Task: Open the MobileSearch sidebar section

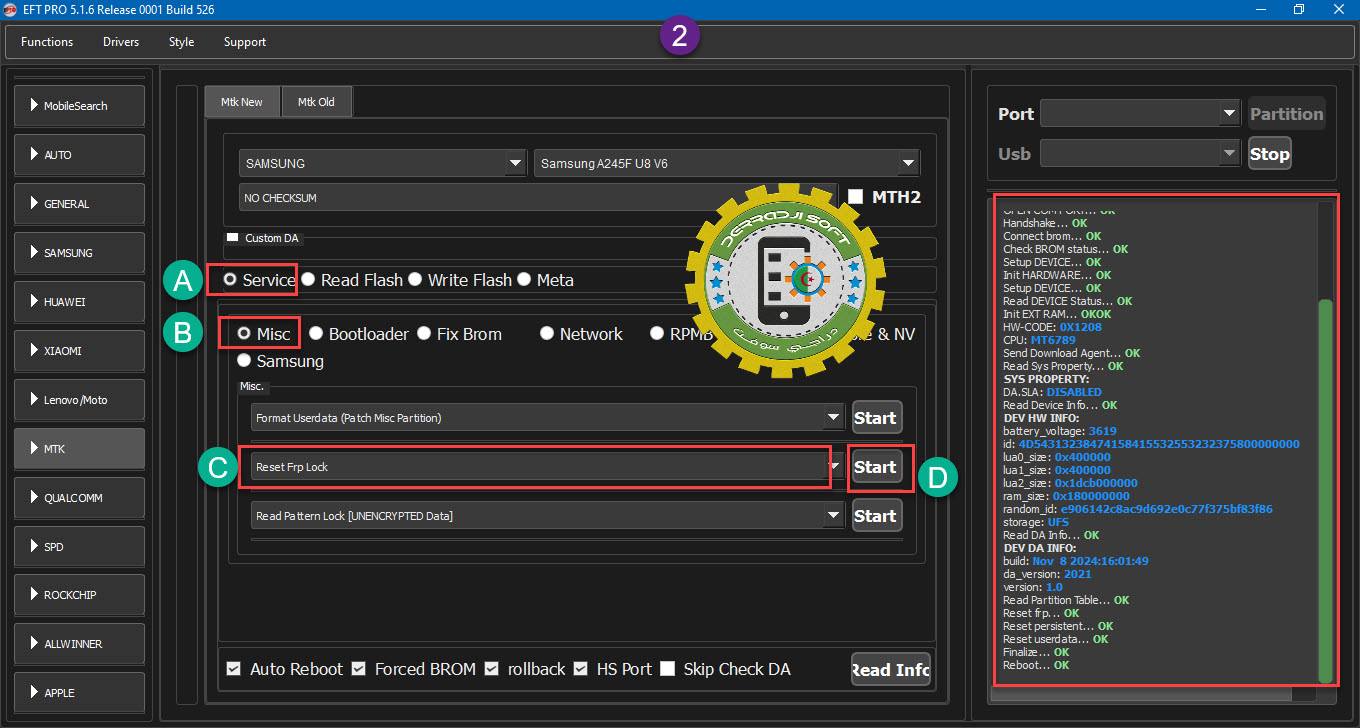Action: pyautogui.click(x=79, y=106)
